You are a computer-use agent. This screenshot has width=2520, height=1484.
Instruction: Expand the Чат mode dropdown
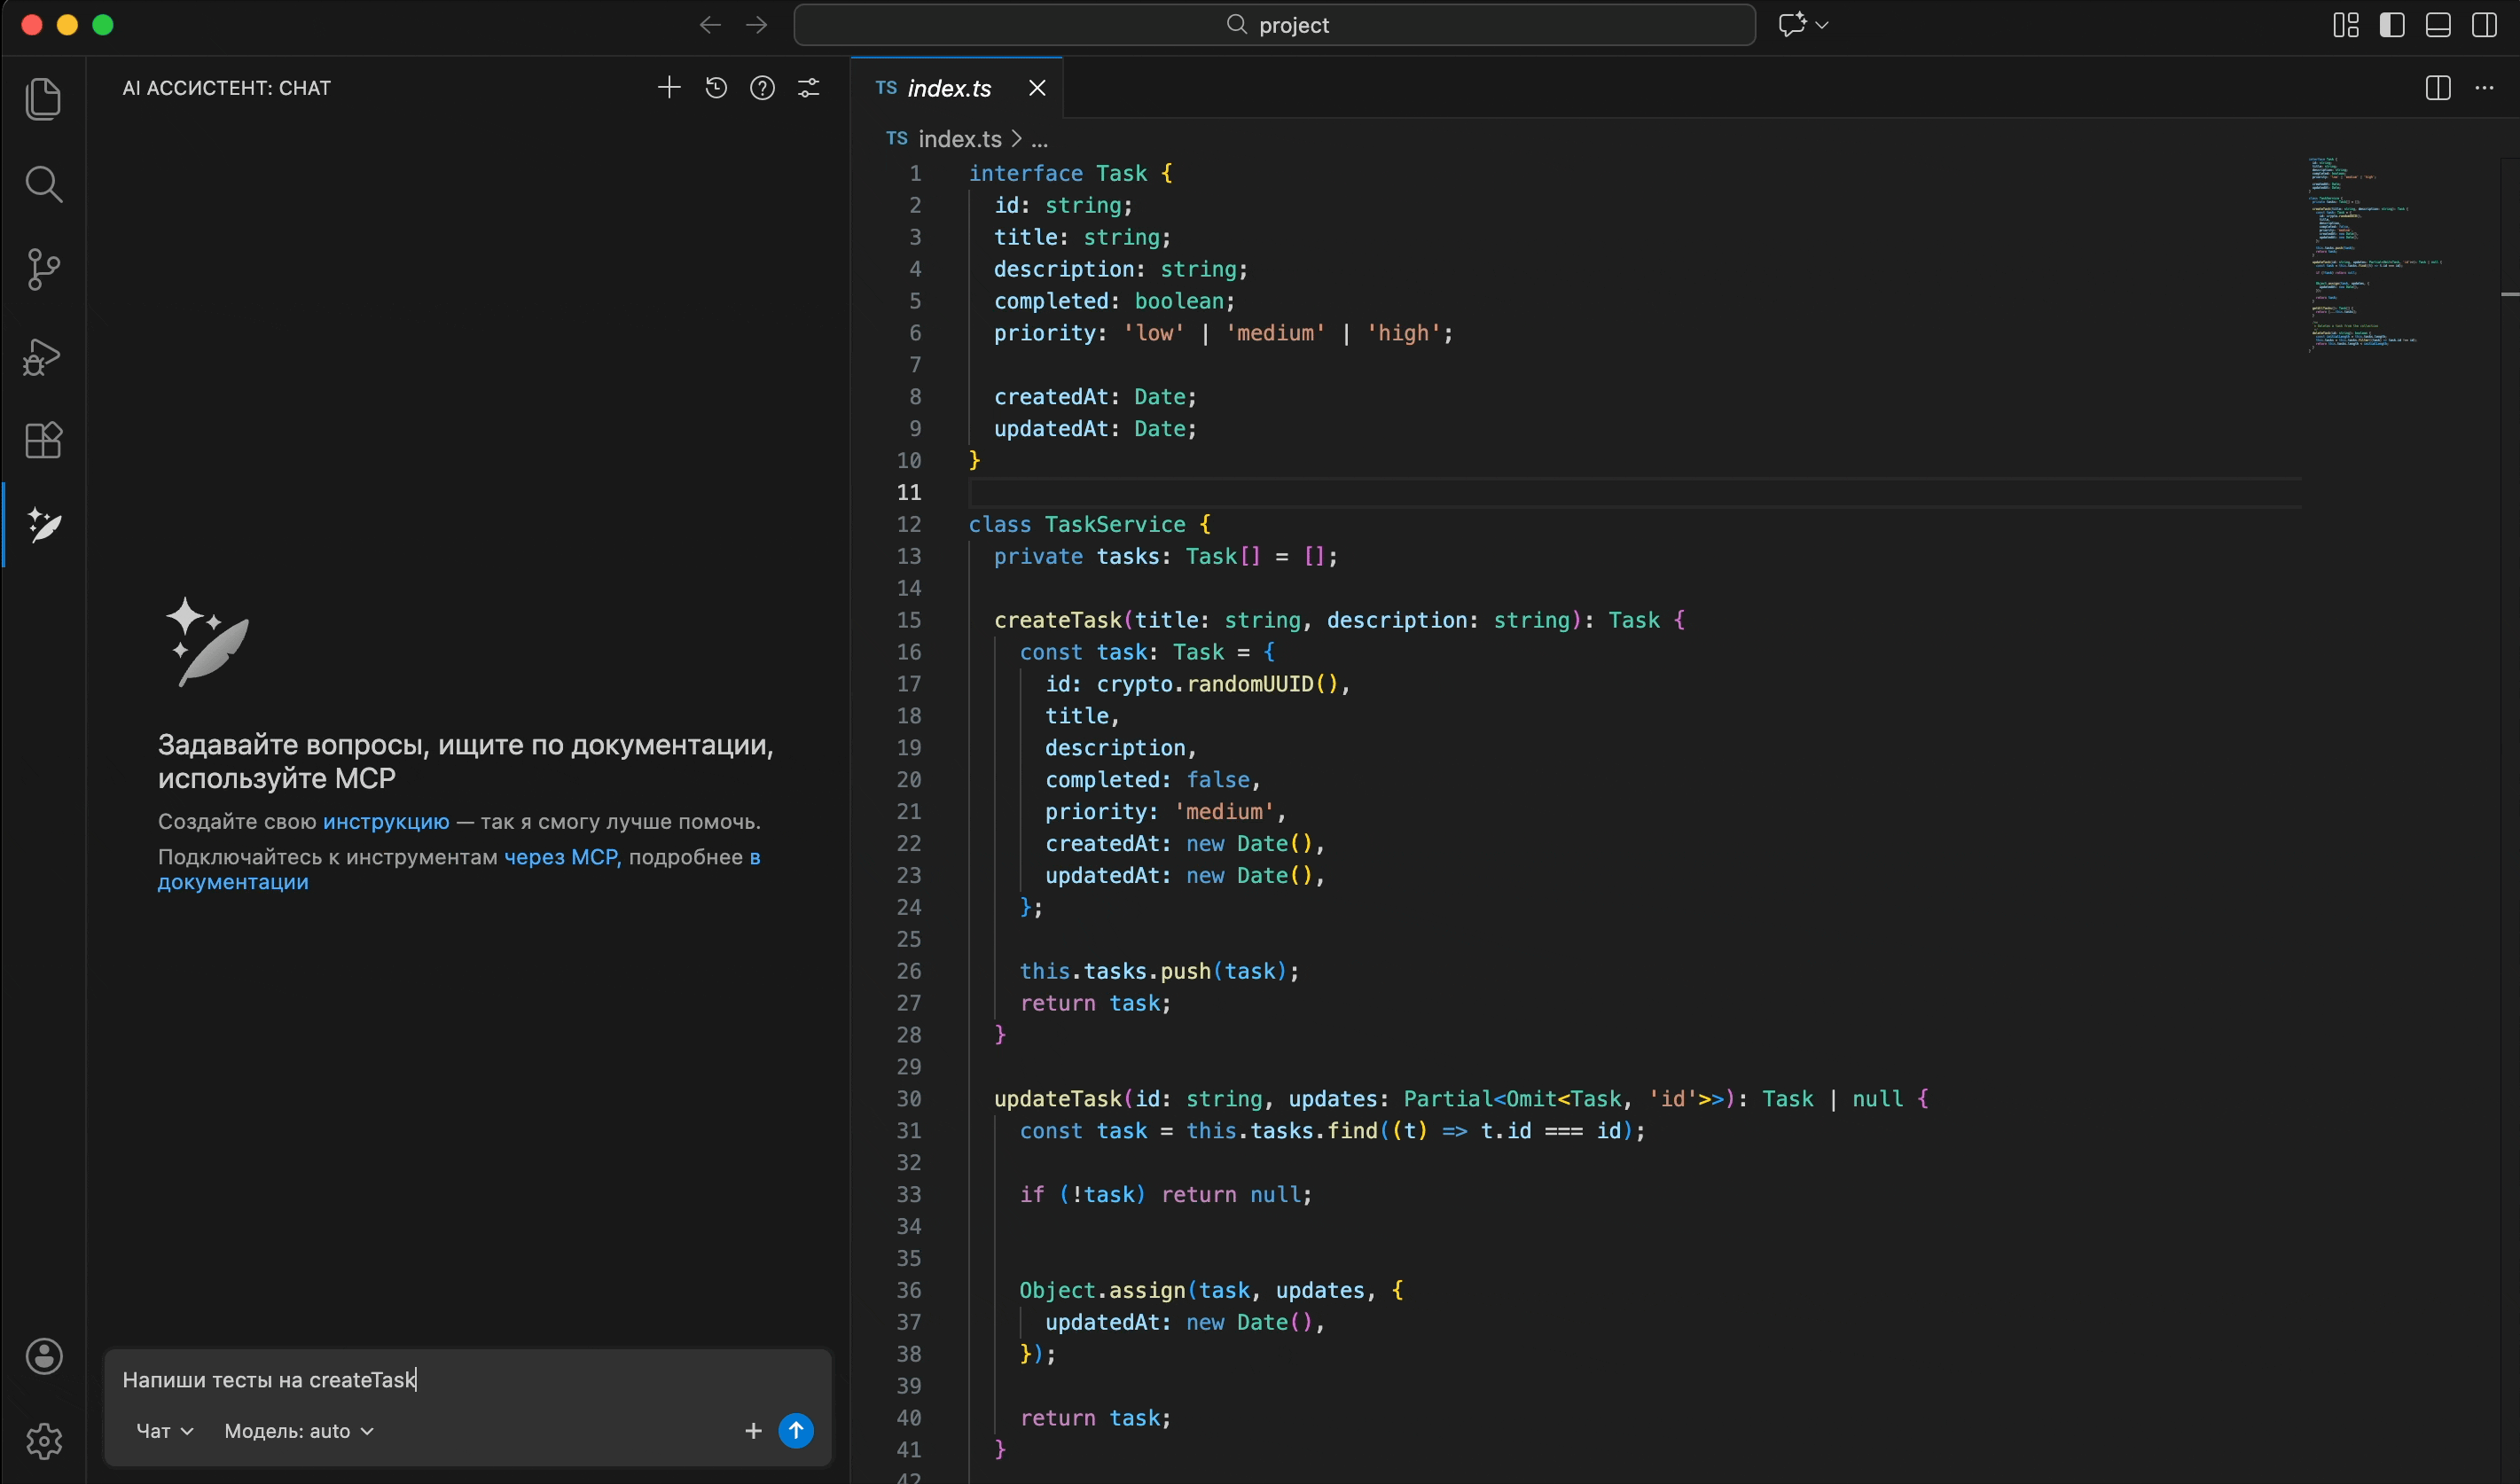point(165,1431)
